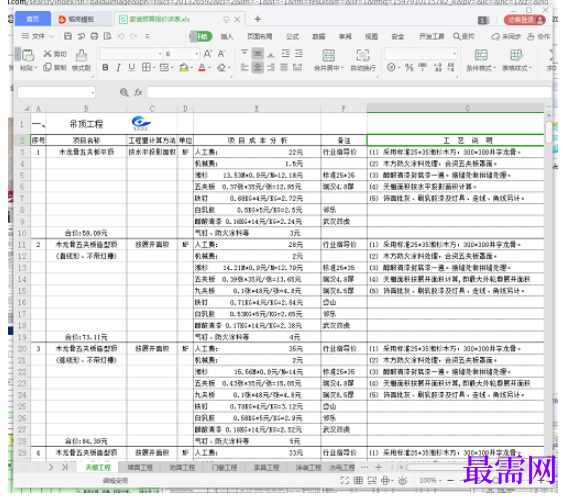Expand the font color dropdown arrow
The width and height of the screenshot is (575, 501).
[x=209, y=68]
